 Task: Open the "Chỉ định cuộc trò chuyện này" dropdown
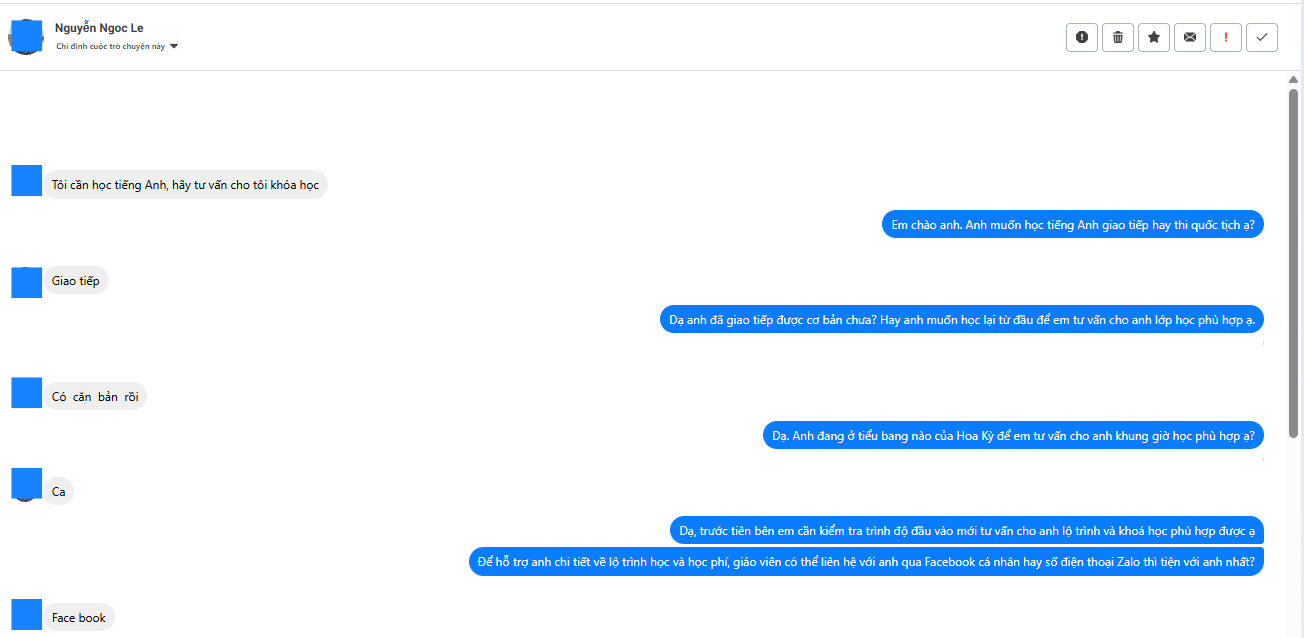click(x=117, y=46)
